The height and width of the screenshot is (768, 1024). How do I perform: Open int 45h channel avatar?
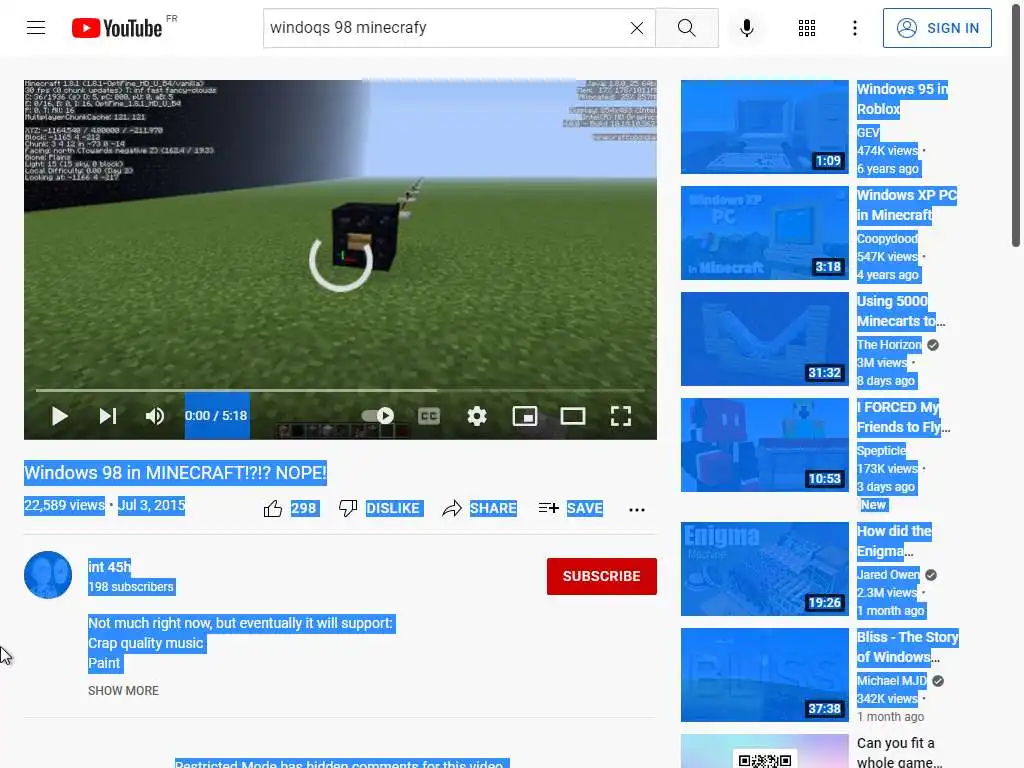(x=48, y=575)
